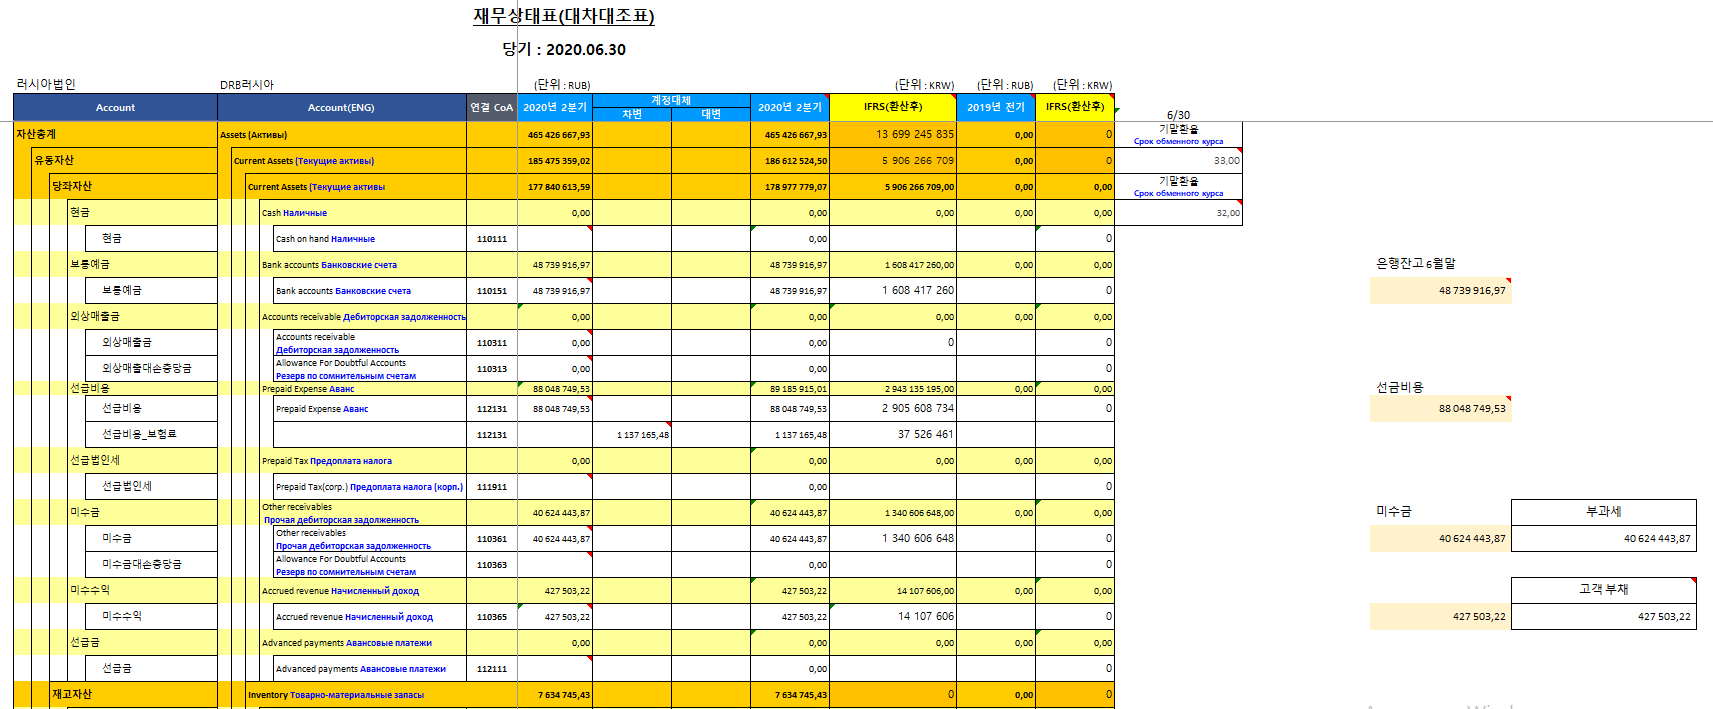Click the 1 137 165,48 debit adjustment cell
Image resolution: width=1713 pixels, height=709 pixels.
[x=632, y=435]
